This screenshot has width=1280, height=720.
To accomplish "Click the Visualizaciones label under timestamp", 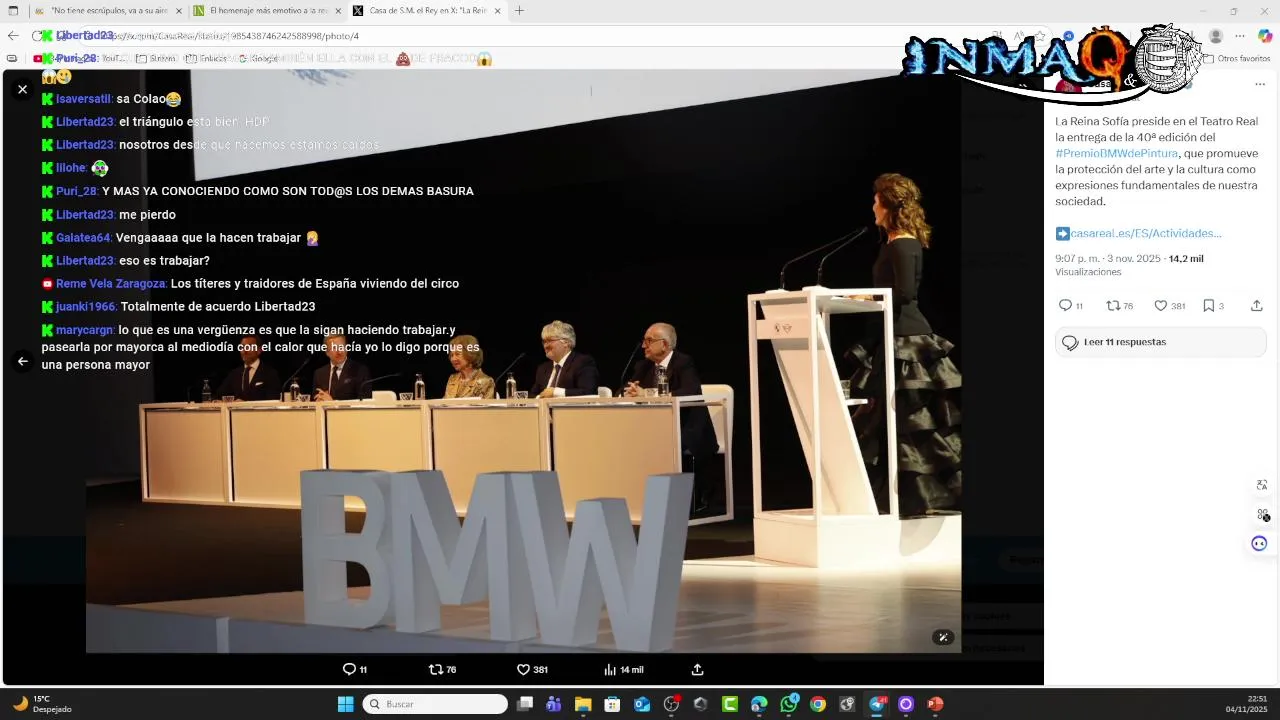I will (x=1088, y=272).
